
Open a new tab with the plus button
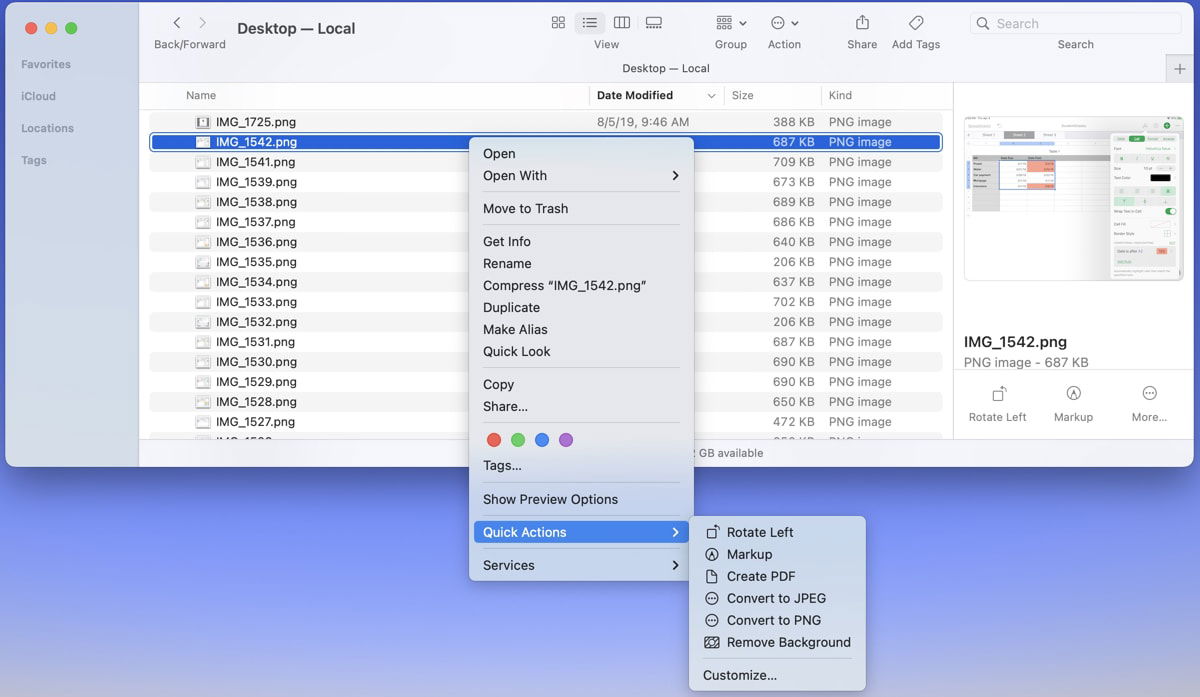[x=1179, y=68]
